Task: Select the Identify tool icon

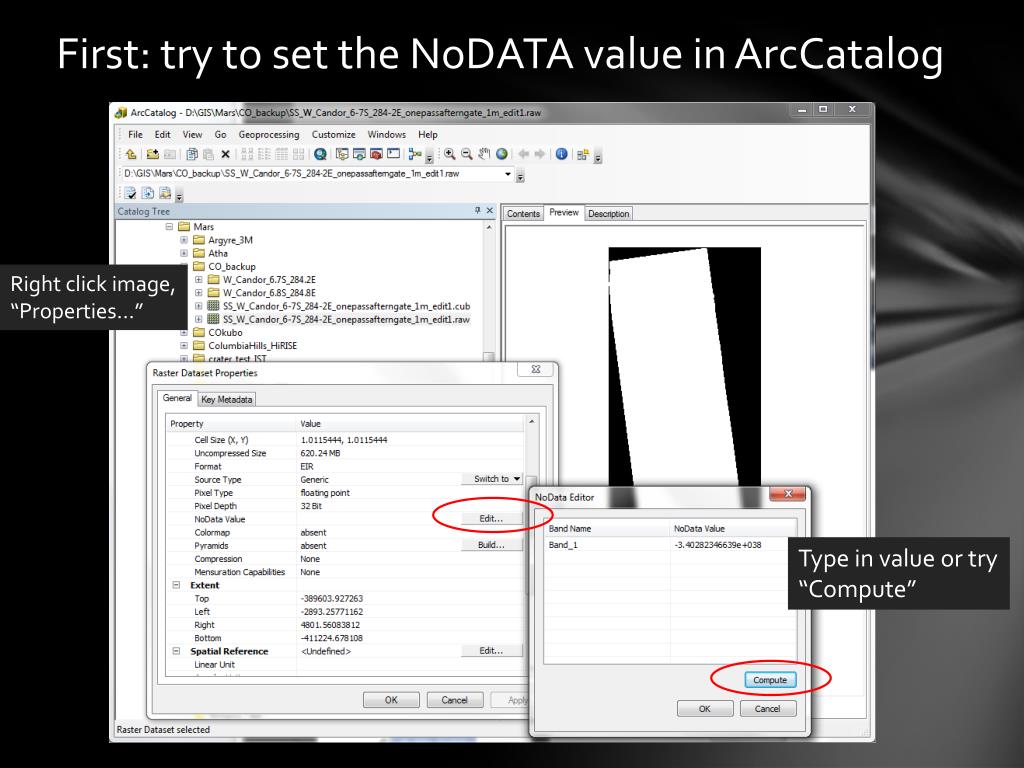Action: coord(562,154)
